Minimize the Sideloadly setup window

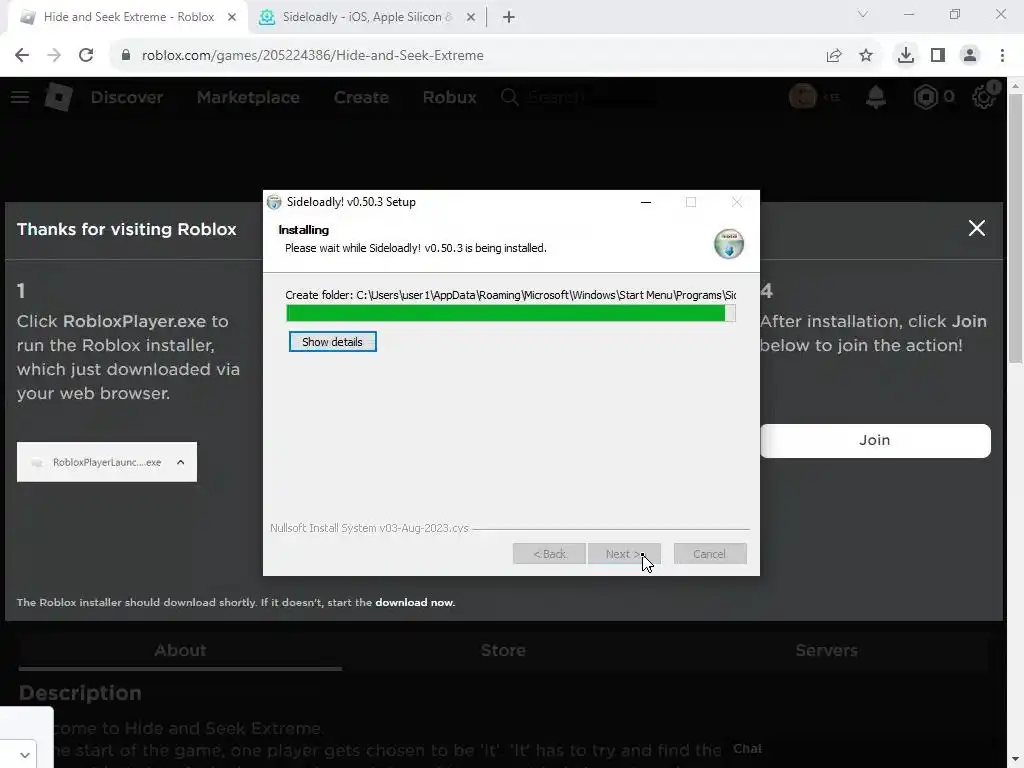click(x=646, y=202)
